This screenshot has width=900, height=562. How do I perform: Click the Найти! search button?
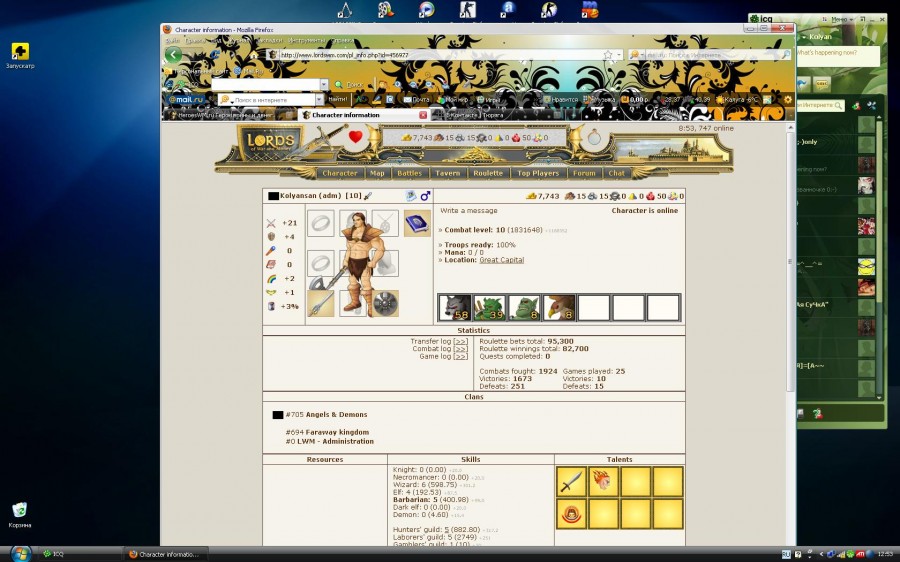[338, 99]
